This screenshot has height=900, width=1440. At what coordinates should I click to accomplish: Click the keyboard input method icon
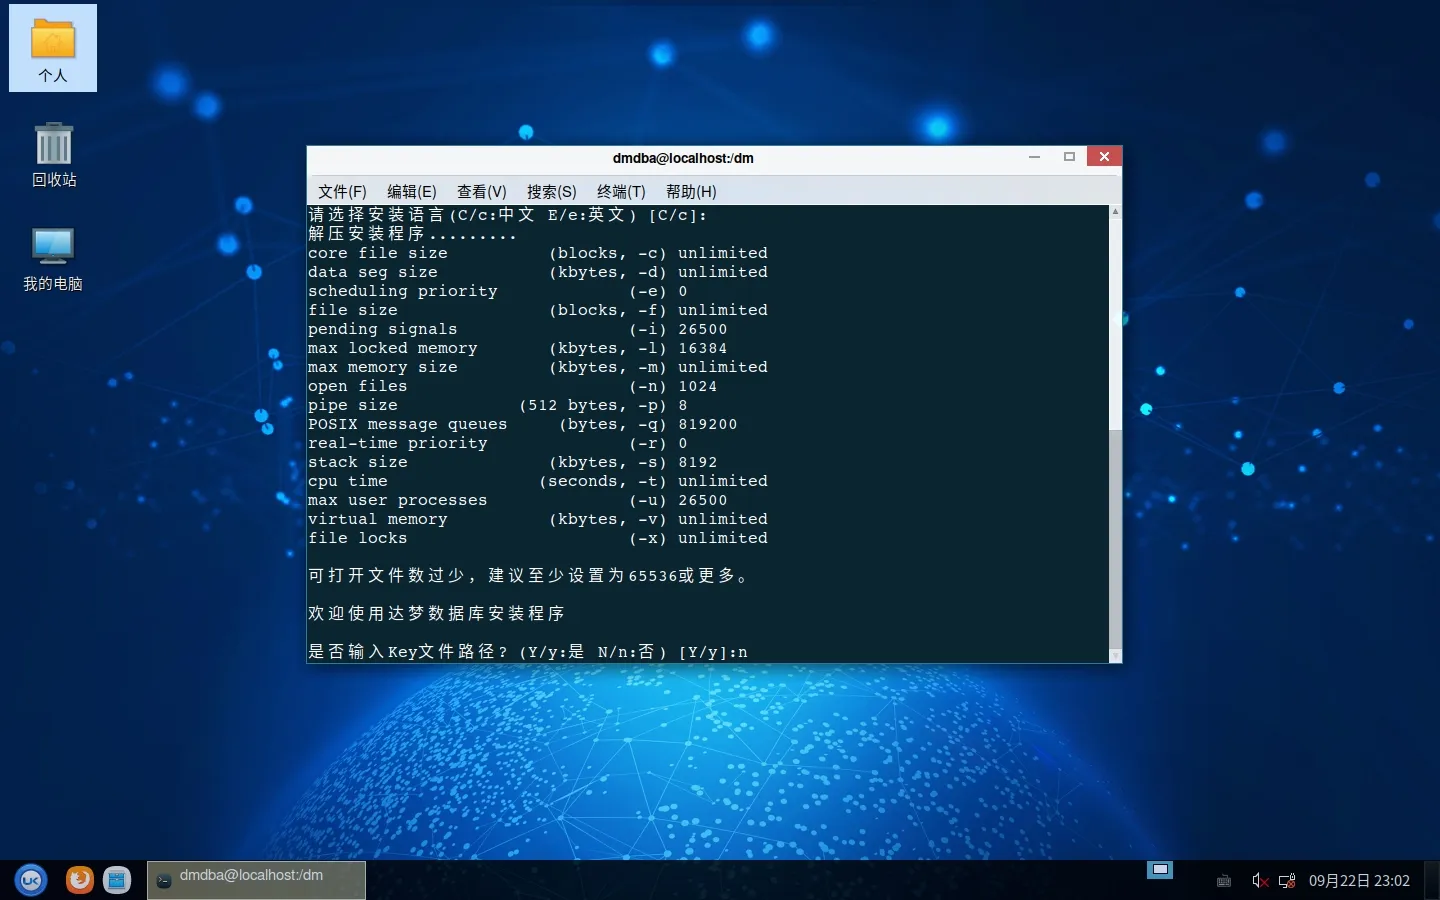pos(1223,881)
